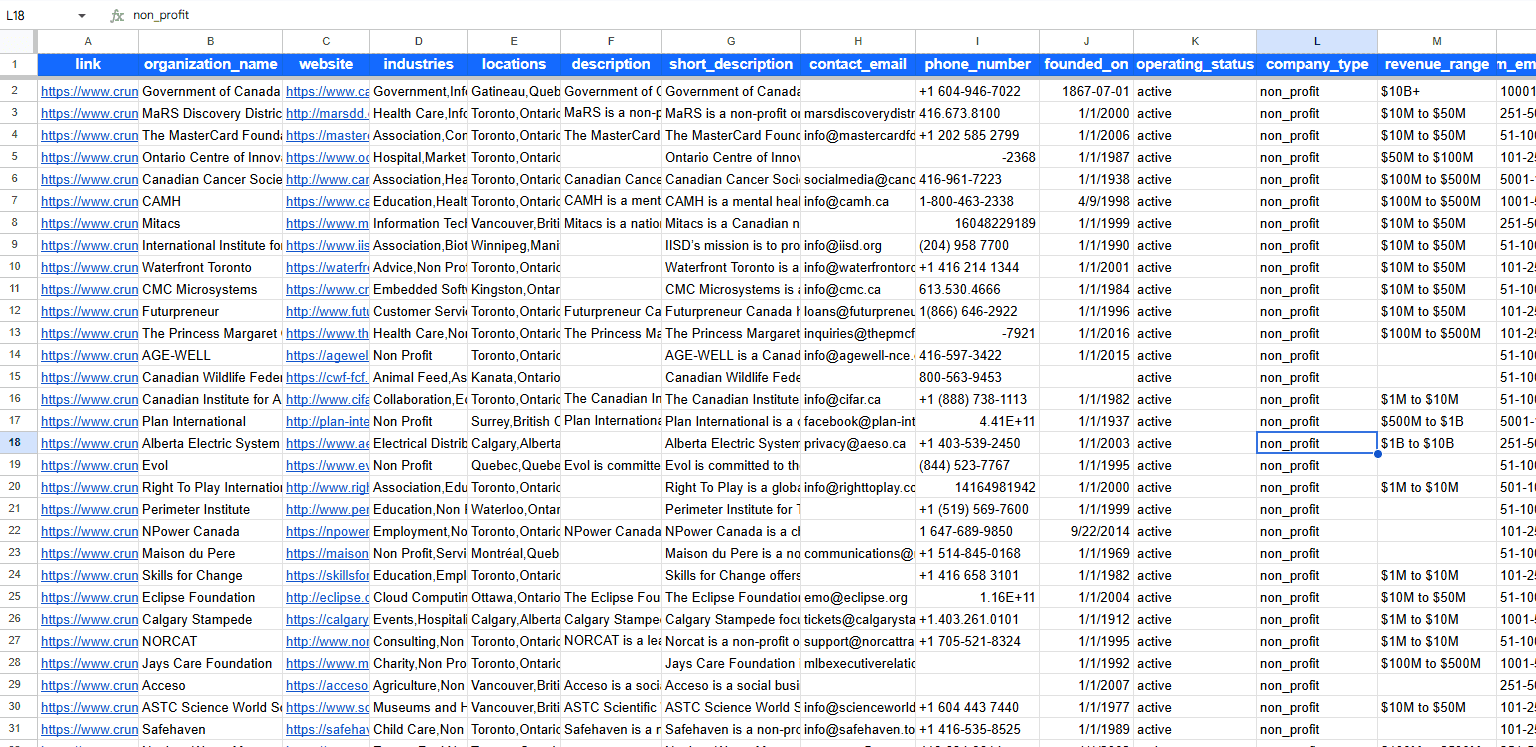Click the fill handle of selected cell L18
The image size is (1536, 747).
tap(1377, 454)
